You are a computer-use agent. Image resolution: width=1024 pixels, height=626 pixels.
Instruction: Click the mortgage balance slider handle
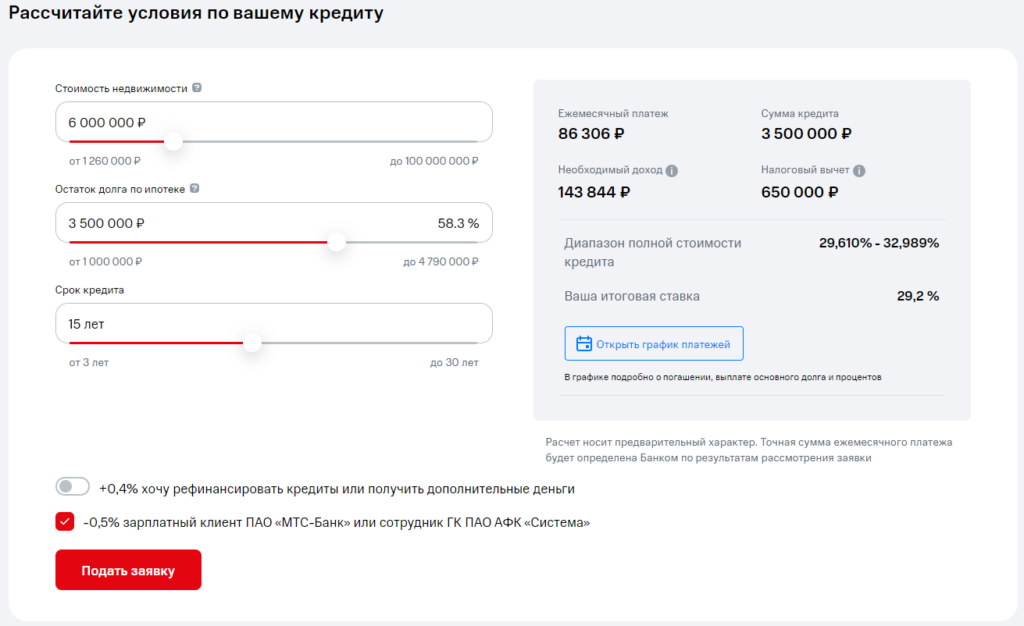(337, 242)
